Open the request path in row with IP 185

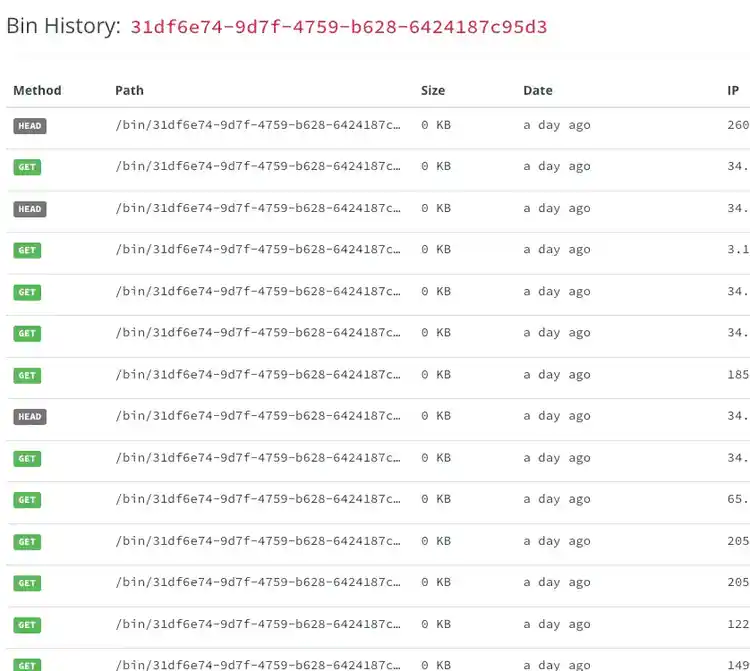pyautogui.click(x=258, y=375)
